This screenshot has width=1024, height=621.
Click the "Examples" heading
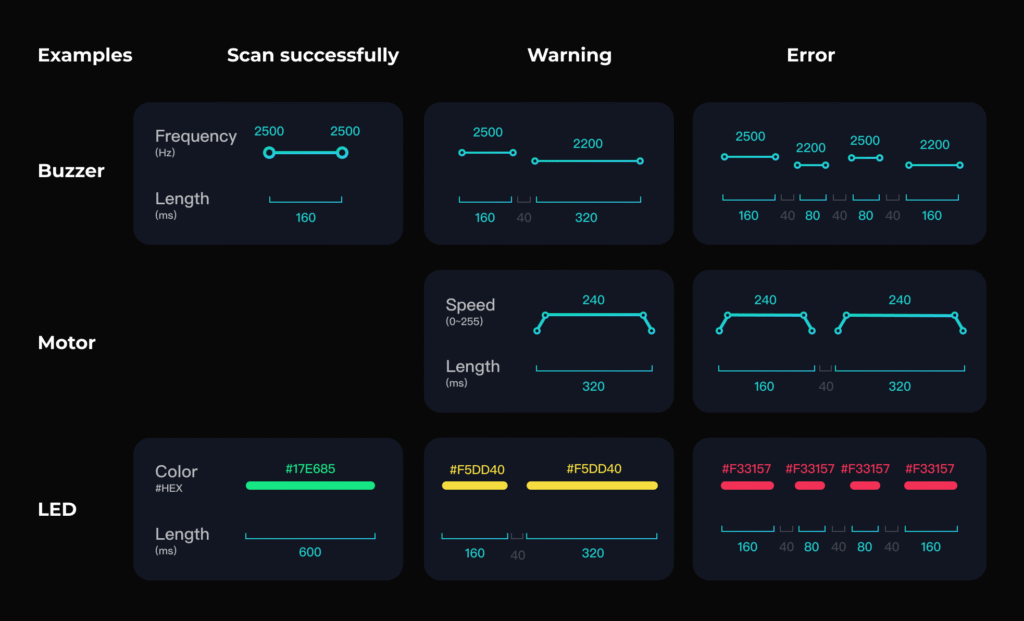click(84, 55)
